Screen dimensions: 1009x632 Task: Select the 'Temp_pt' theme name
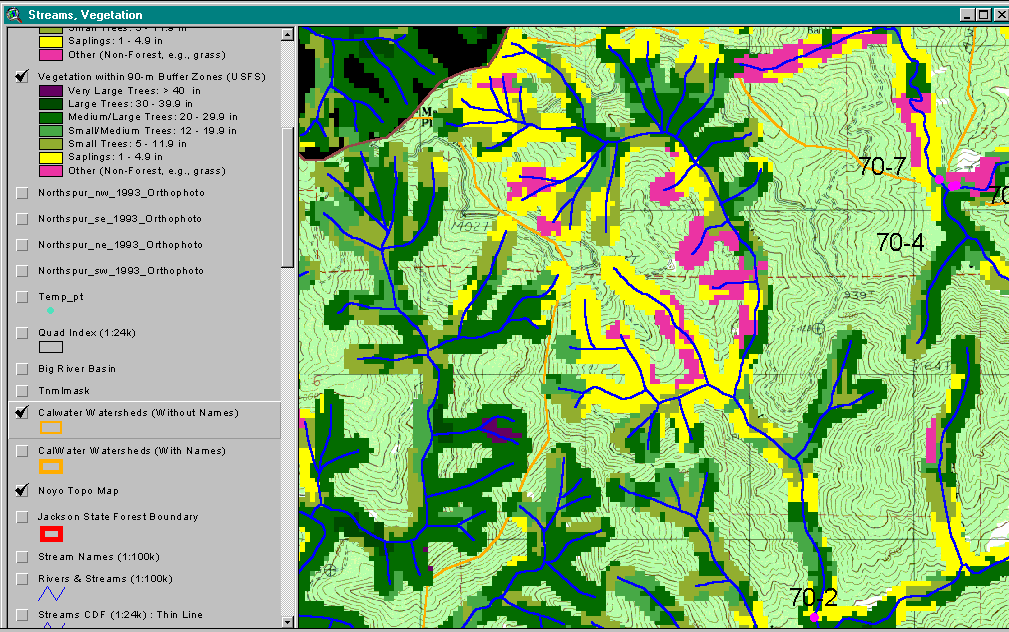(x=60, y=297)
